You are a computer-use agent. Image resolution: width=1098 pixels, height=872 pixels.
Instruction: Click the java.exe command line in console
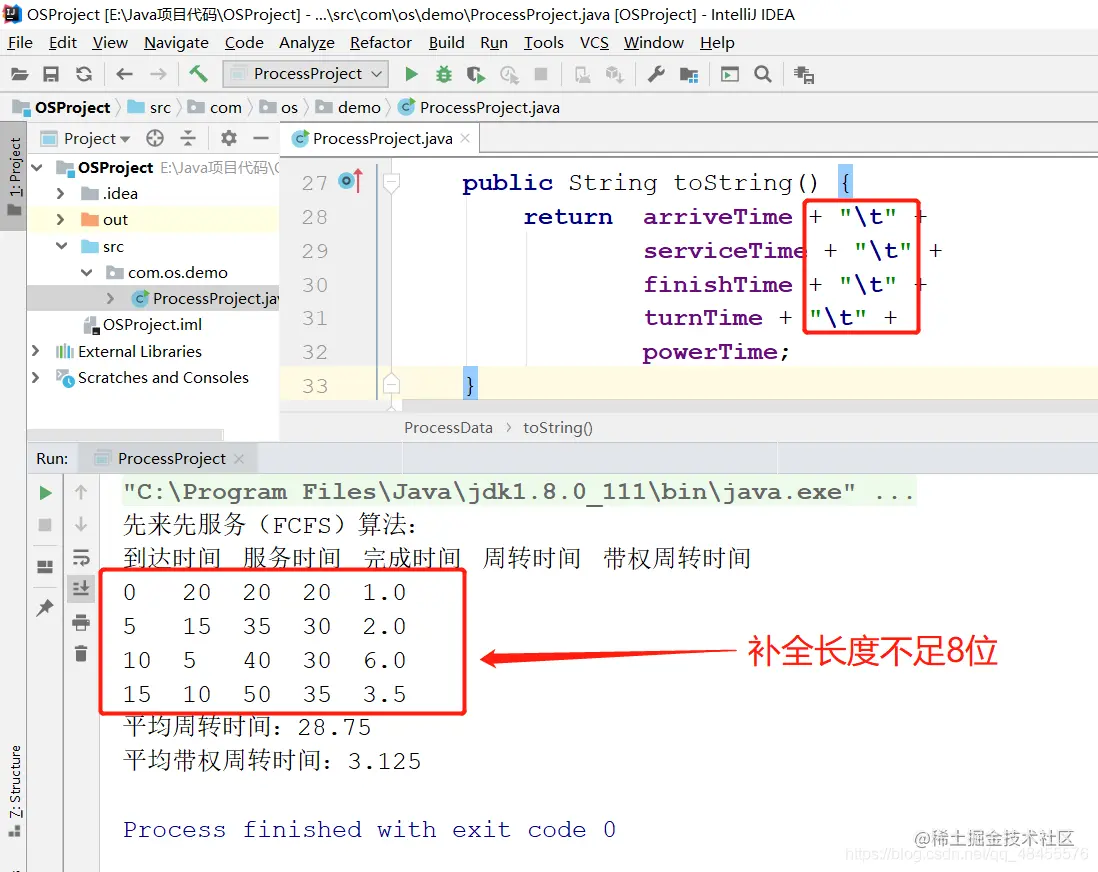pos(519,492)
